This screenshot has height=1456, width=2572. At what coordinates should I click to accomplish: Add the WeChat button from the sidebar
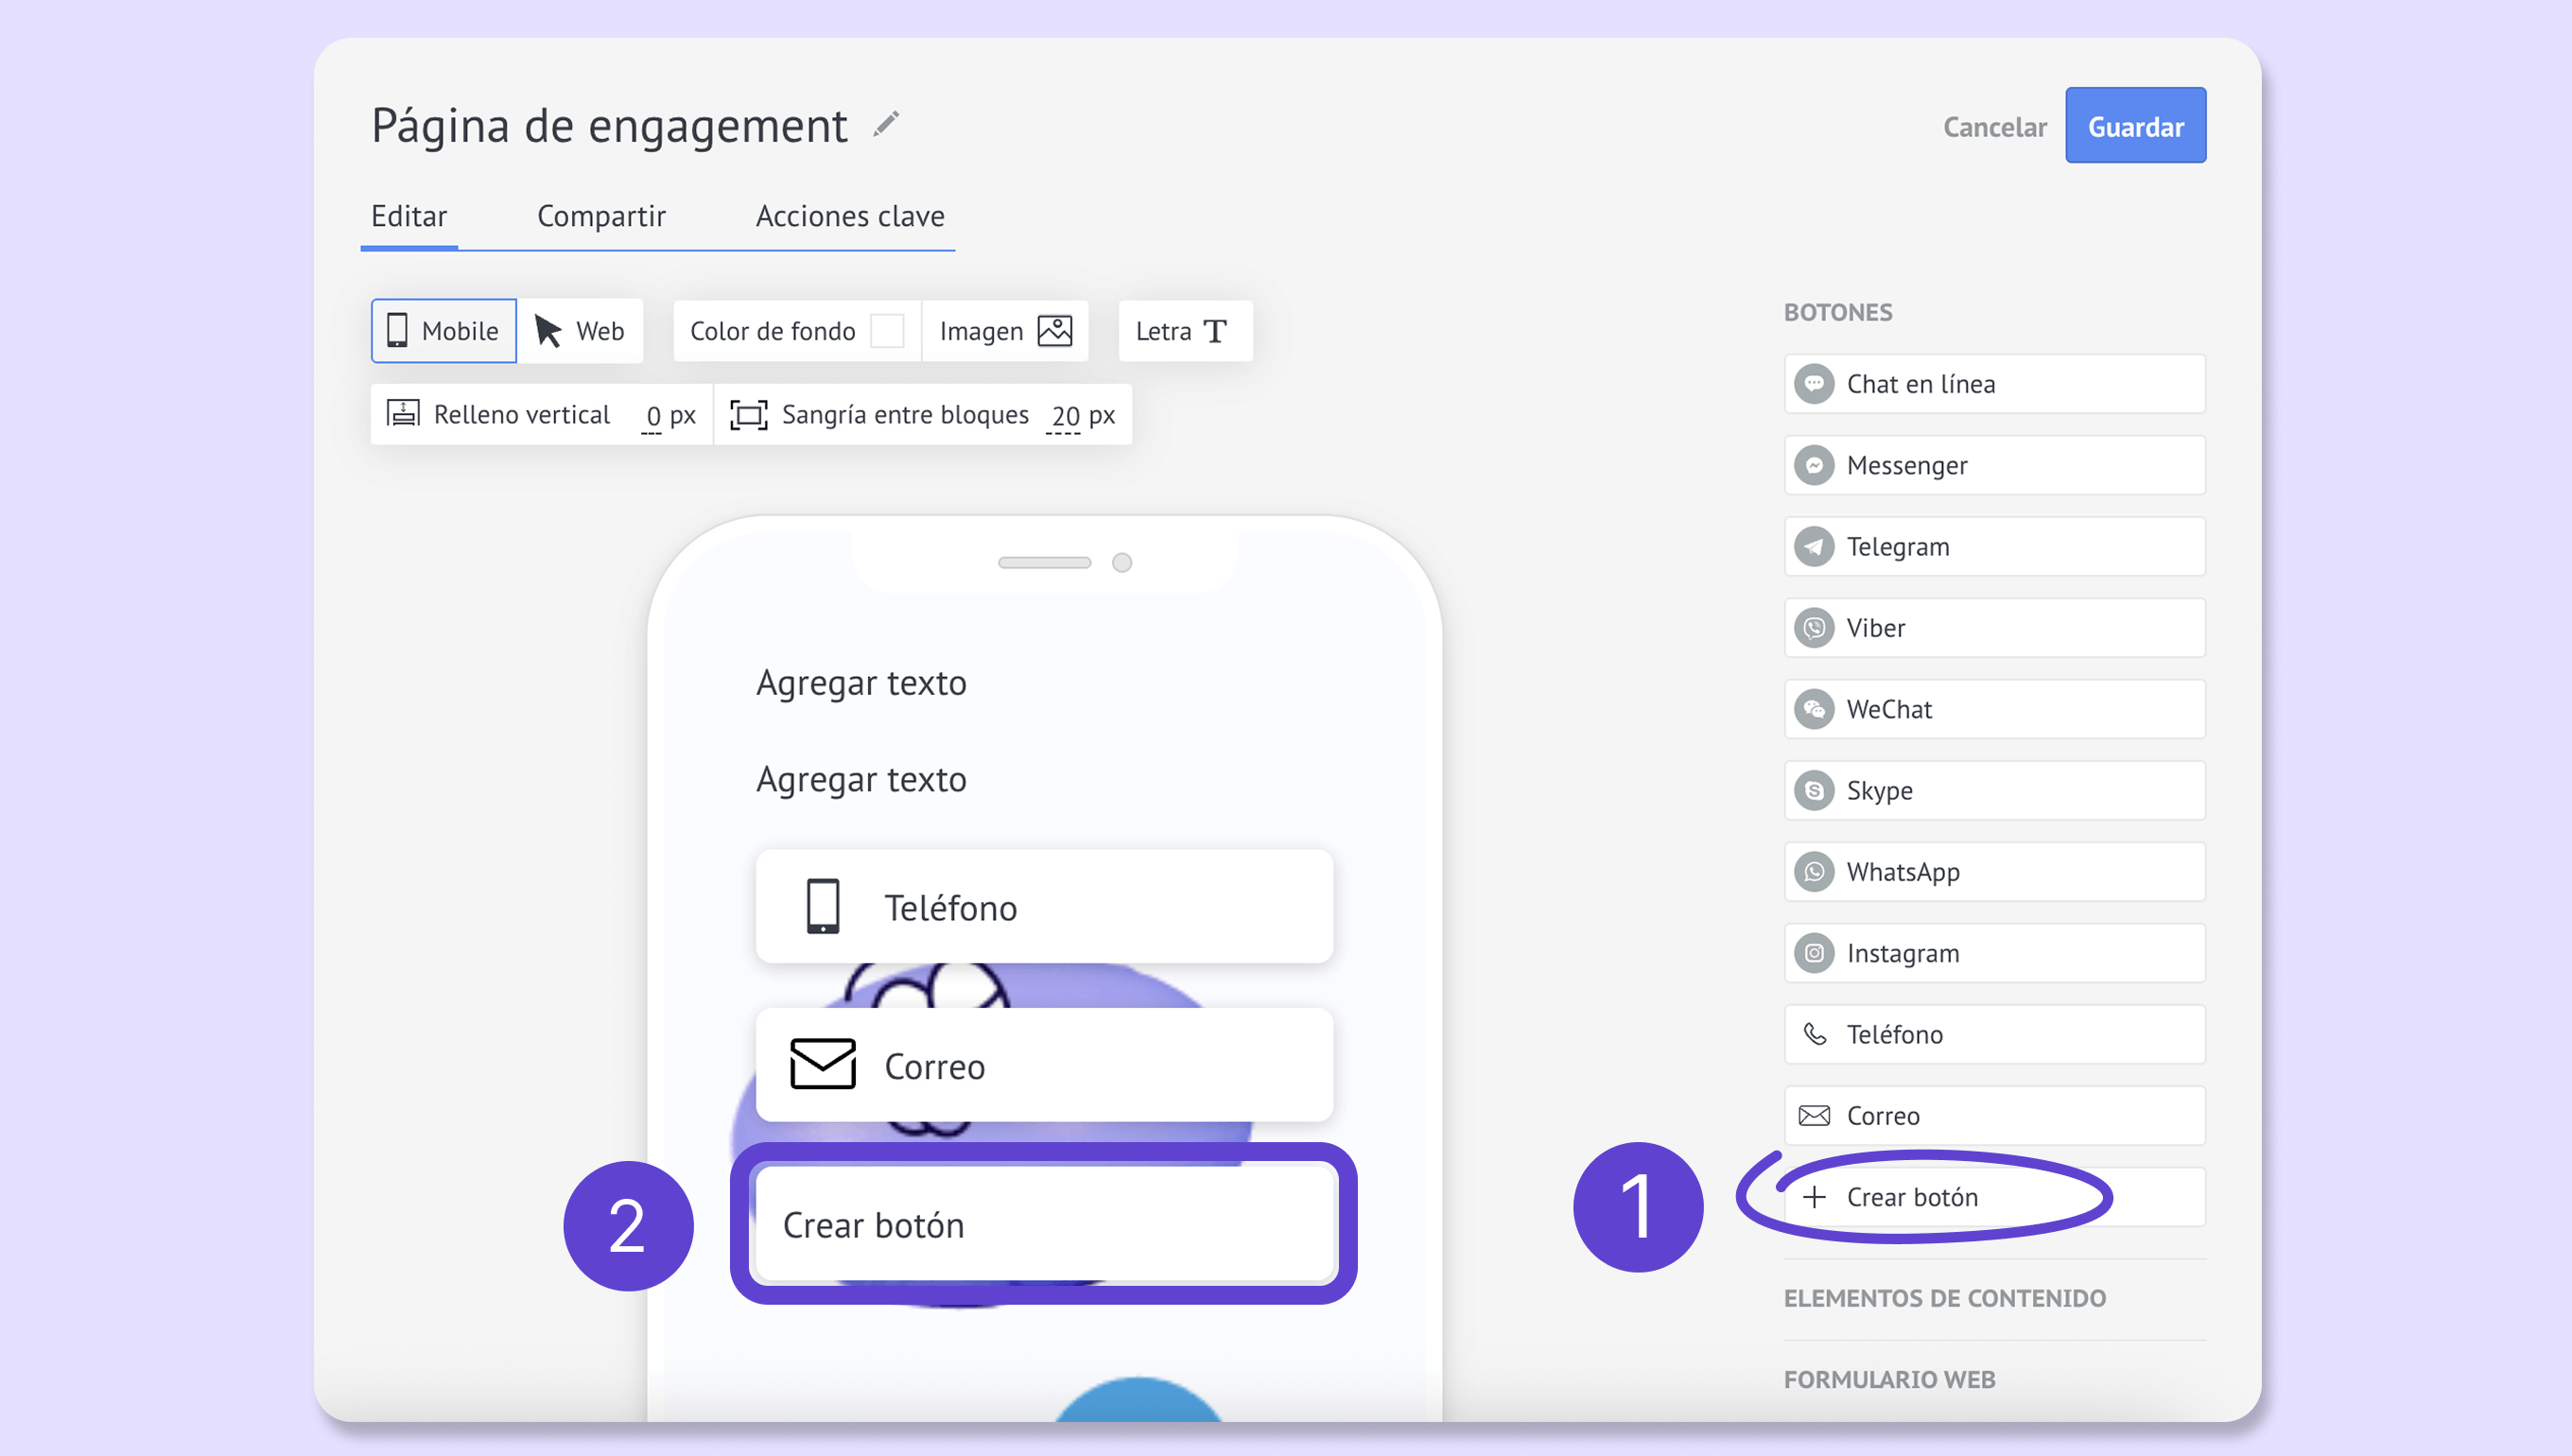pos(1993,709)
